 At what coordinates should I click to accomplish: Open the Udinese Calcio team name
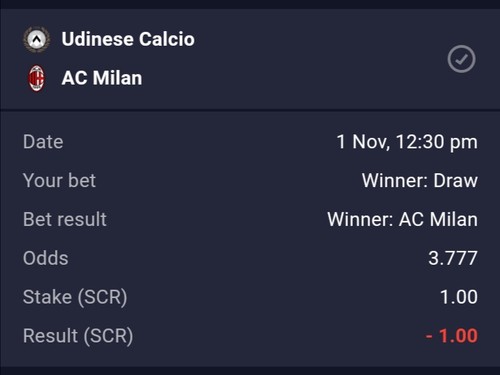coord(128,39)
